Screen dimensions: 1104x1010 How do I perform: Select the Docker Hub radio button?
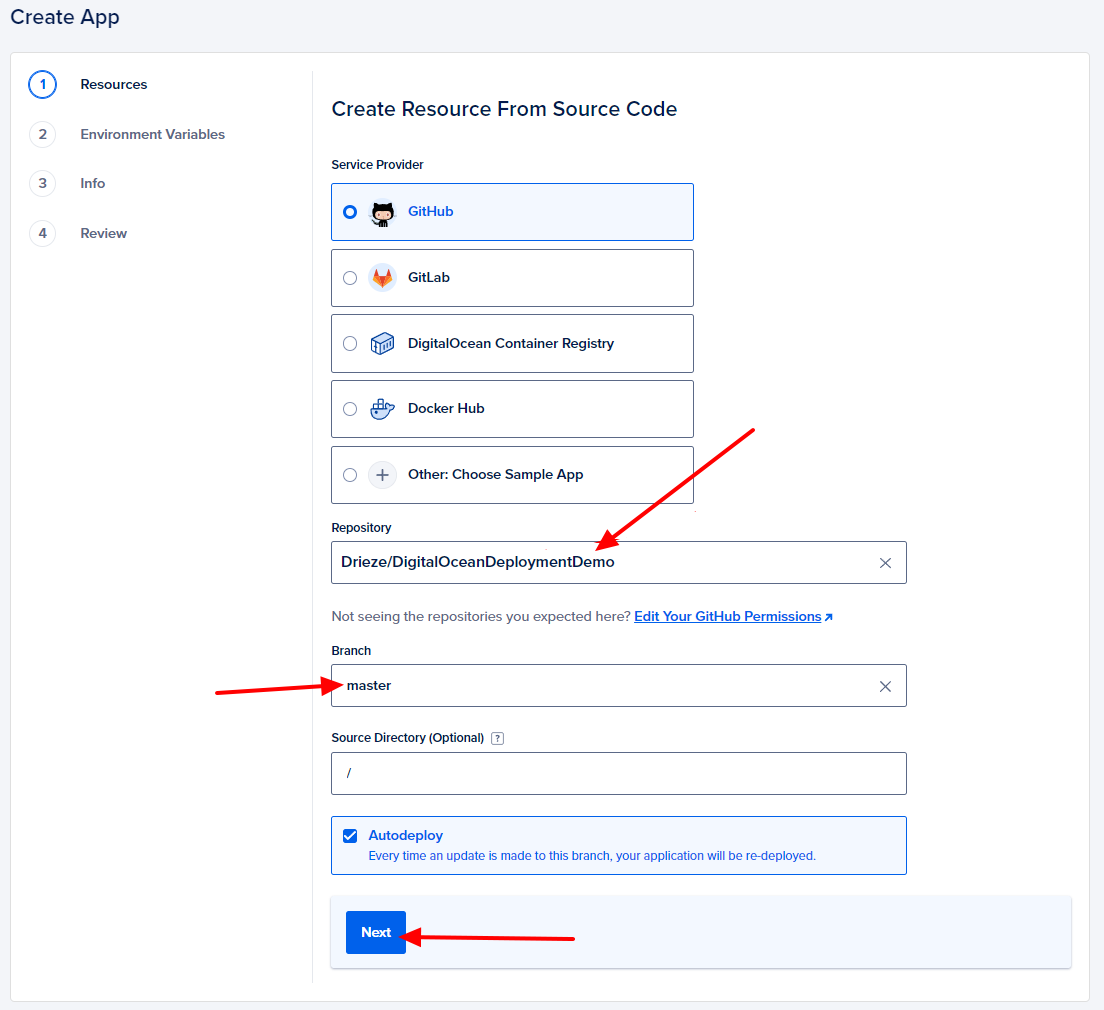pos(350,409)
